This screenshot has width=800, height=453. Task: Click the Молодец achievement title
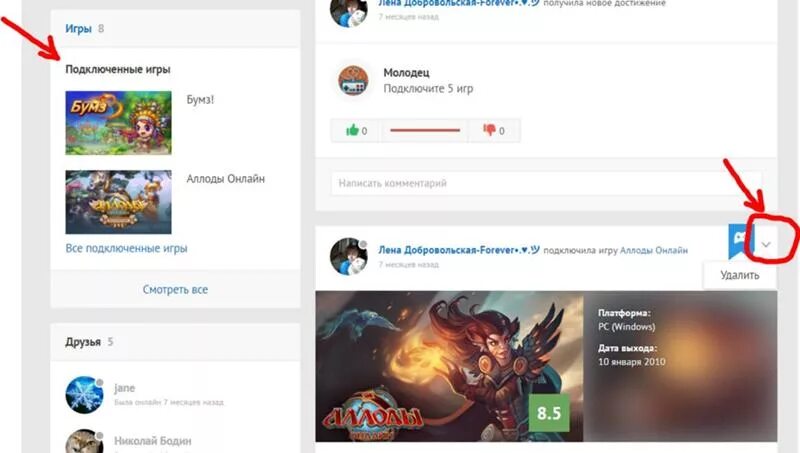406,73
